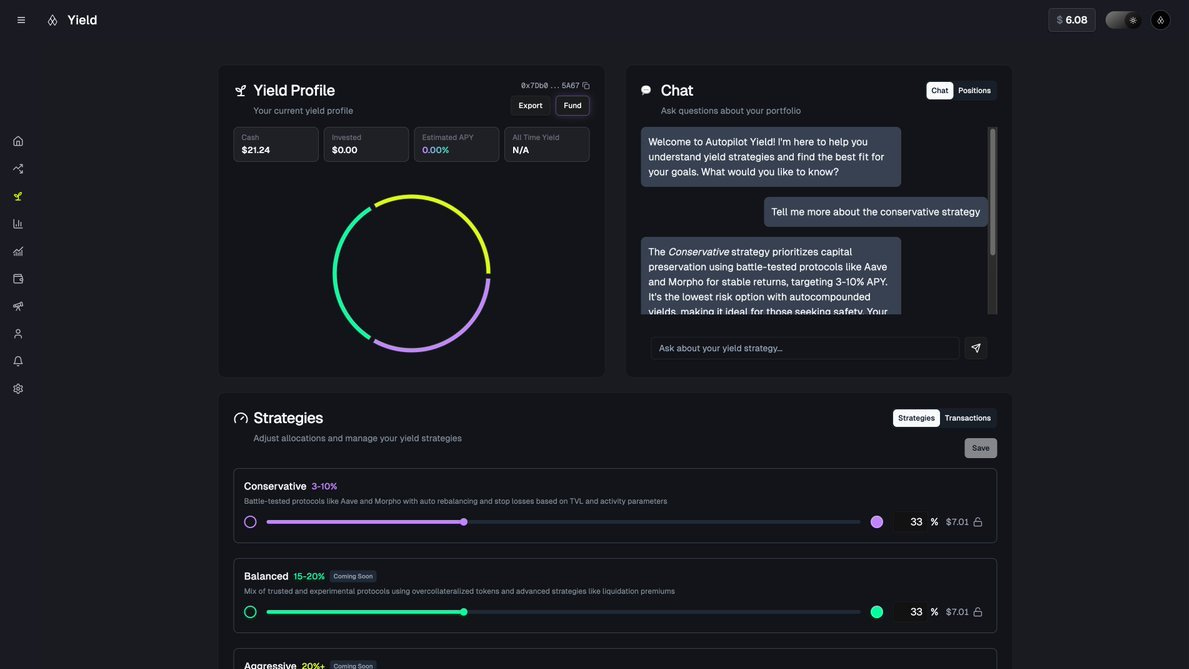Screen dimensions: 1189x669
Task: Click the allocation donut chart
Action: tap(412, 273)
